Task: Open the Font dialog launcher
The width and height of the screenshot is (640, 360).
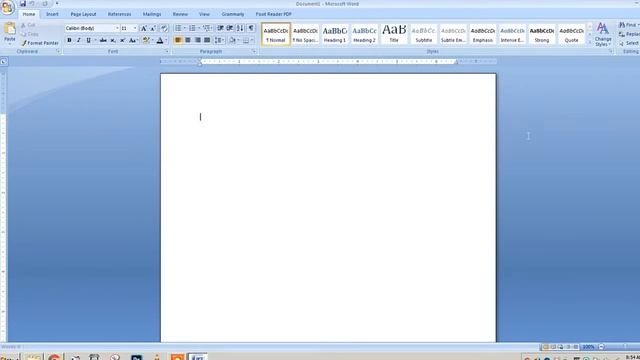Action: tap(167, 52)
